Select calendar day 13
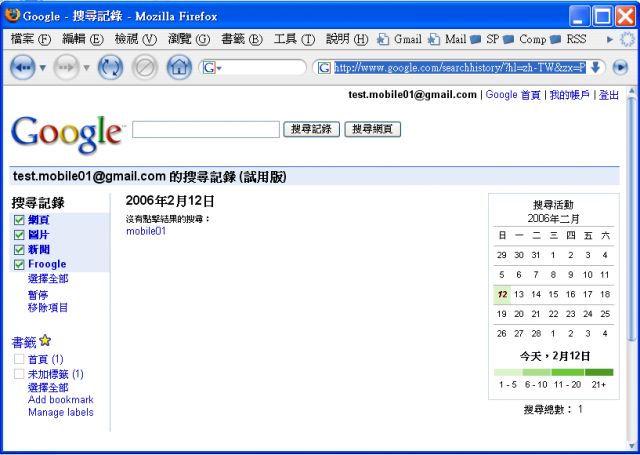 pyautogui.click(x=519, y=294)
